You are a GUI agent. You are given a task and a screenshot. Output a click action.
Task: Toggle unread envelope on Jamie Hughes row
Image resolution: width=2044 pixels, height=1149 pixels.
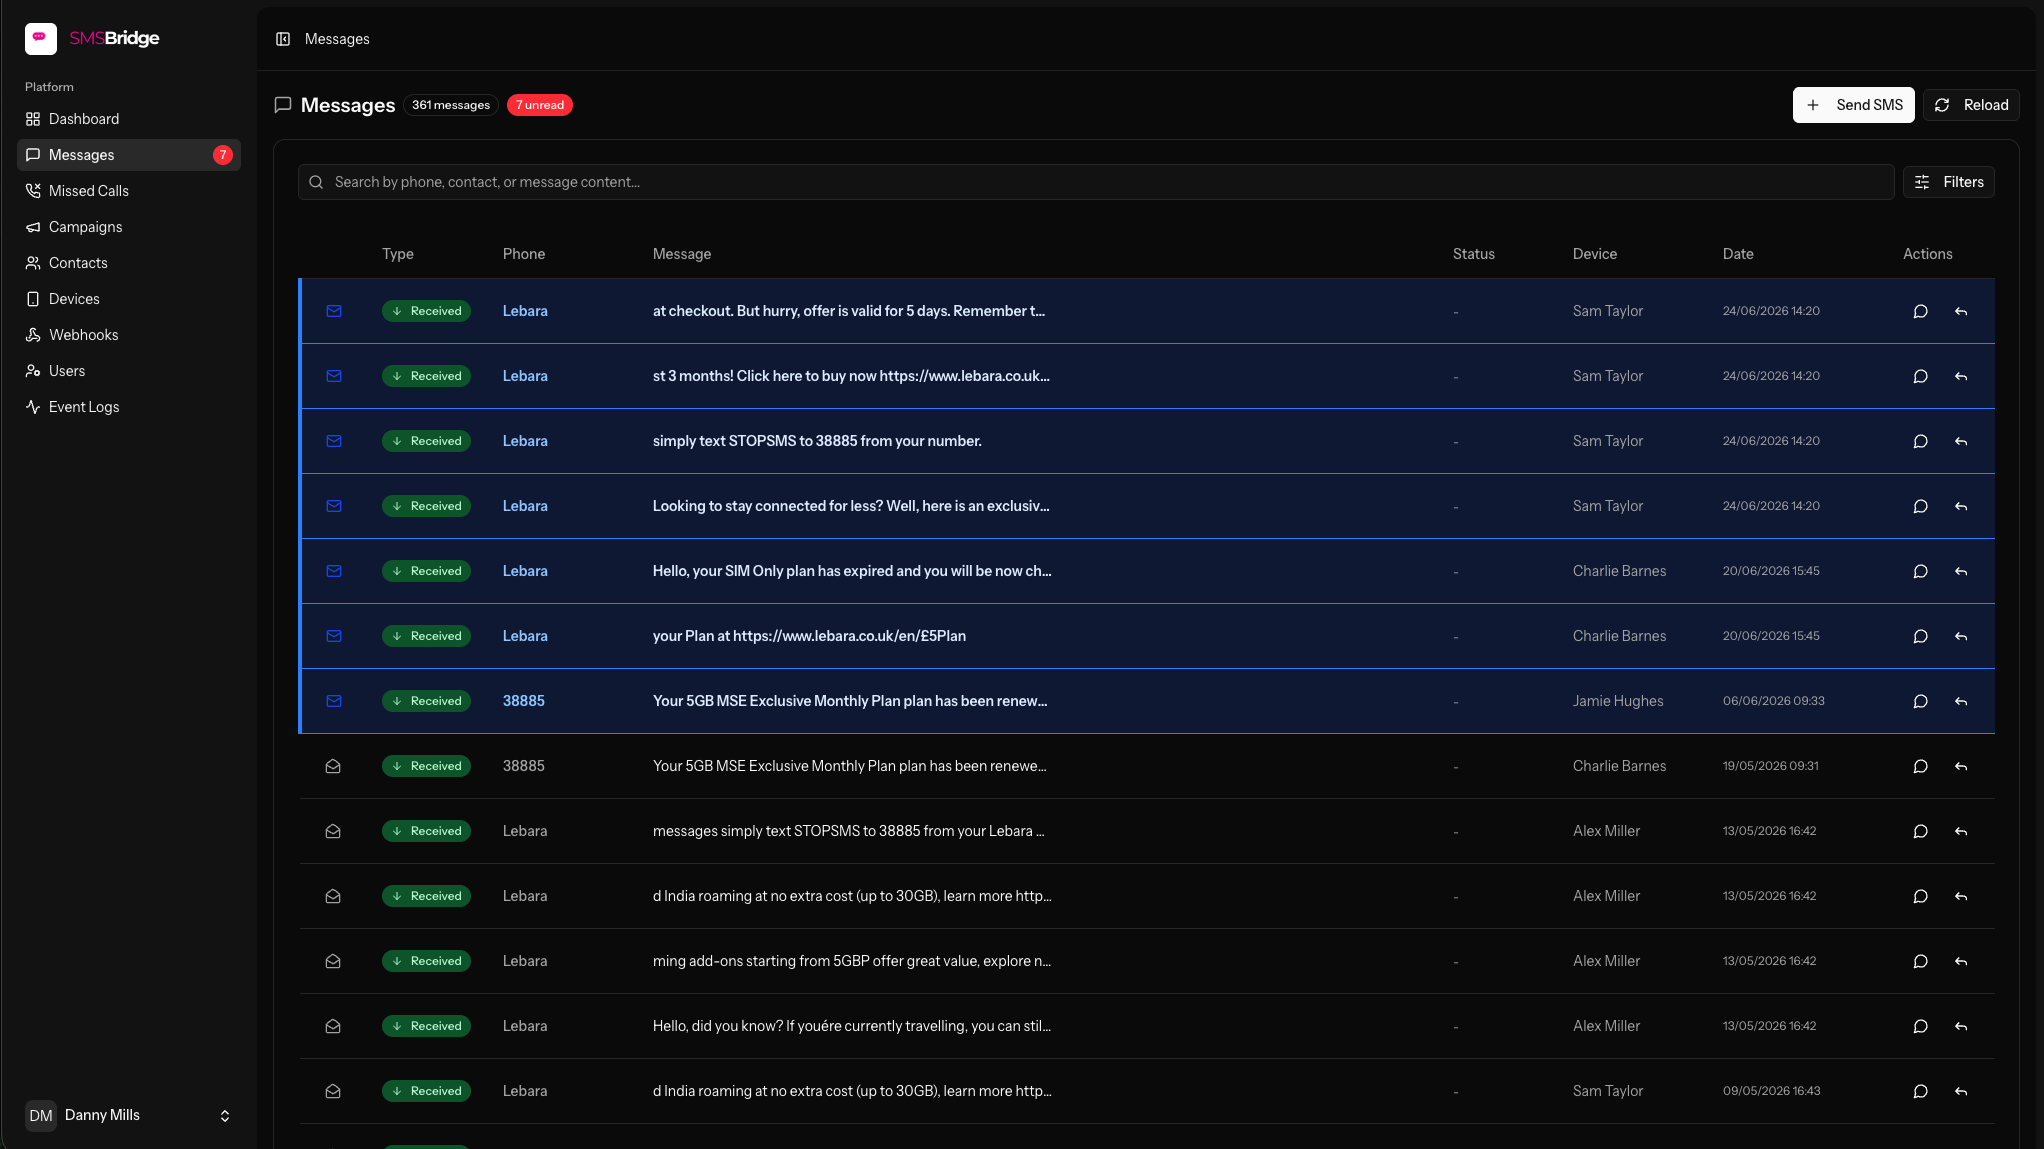[334, 701]
